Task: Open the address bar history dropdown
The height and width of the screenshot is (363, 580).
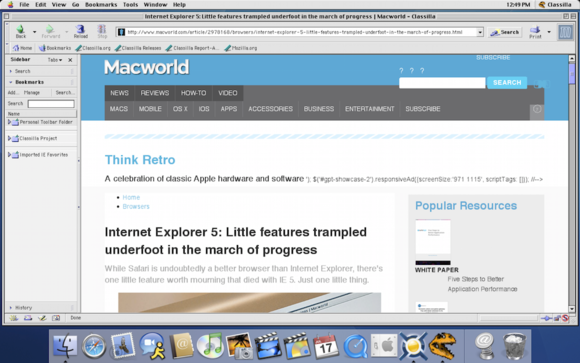Action: pos(480,32)
